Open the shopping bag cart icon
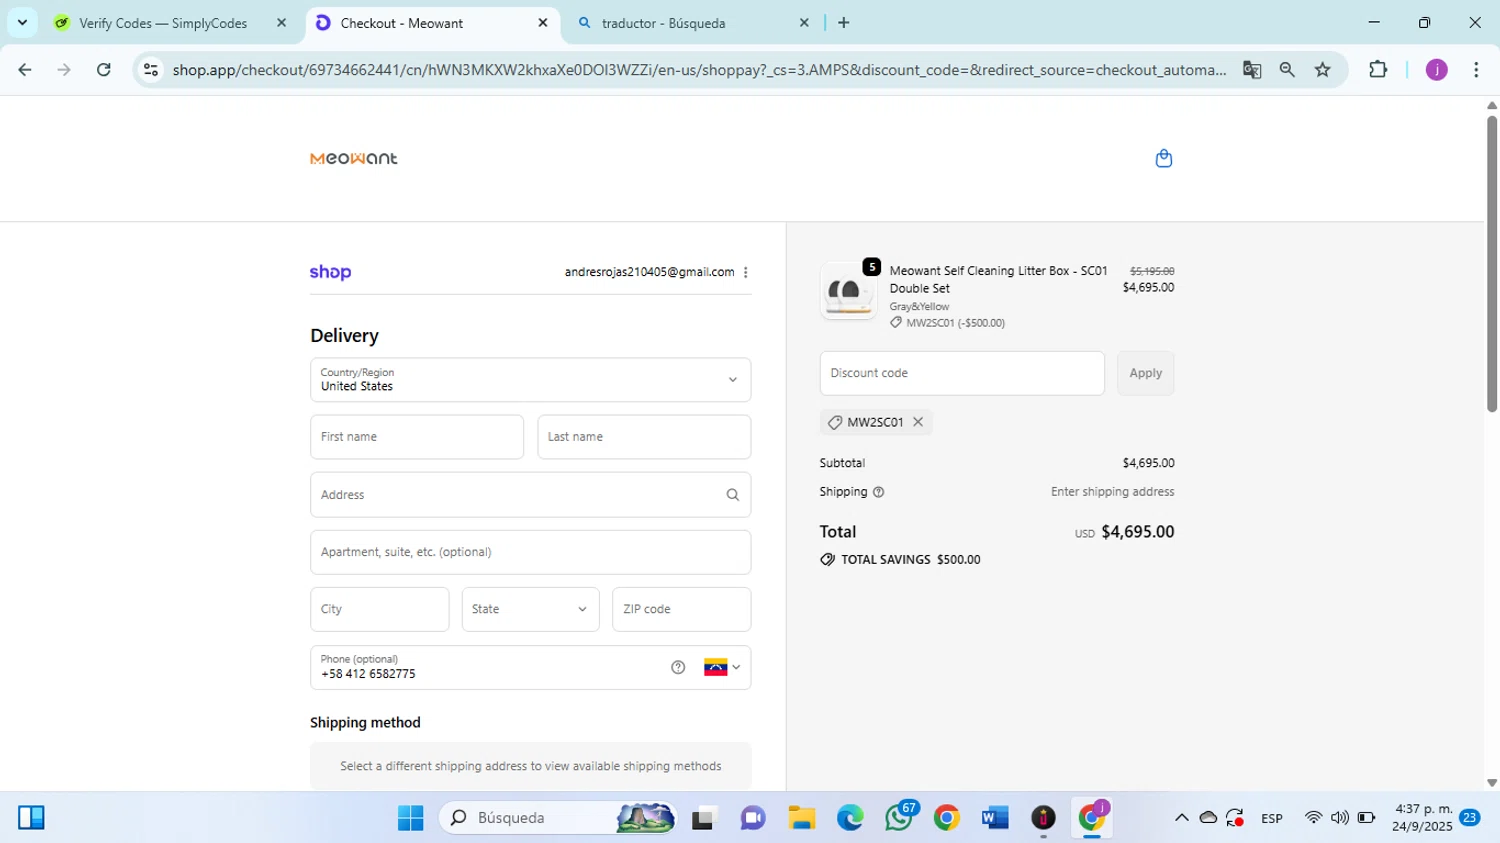This screenshot has height=843, width=1500. tap(1163, 158)
